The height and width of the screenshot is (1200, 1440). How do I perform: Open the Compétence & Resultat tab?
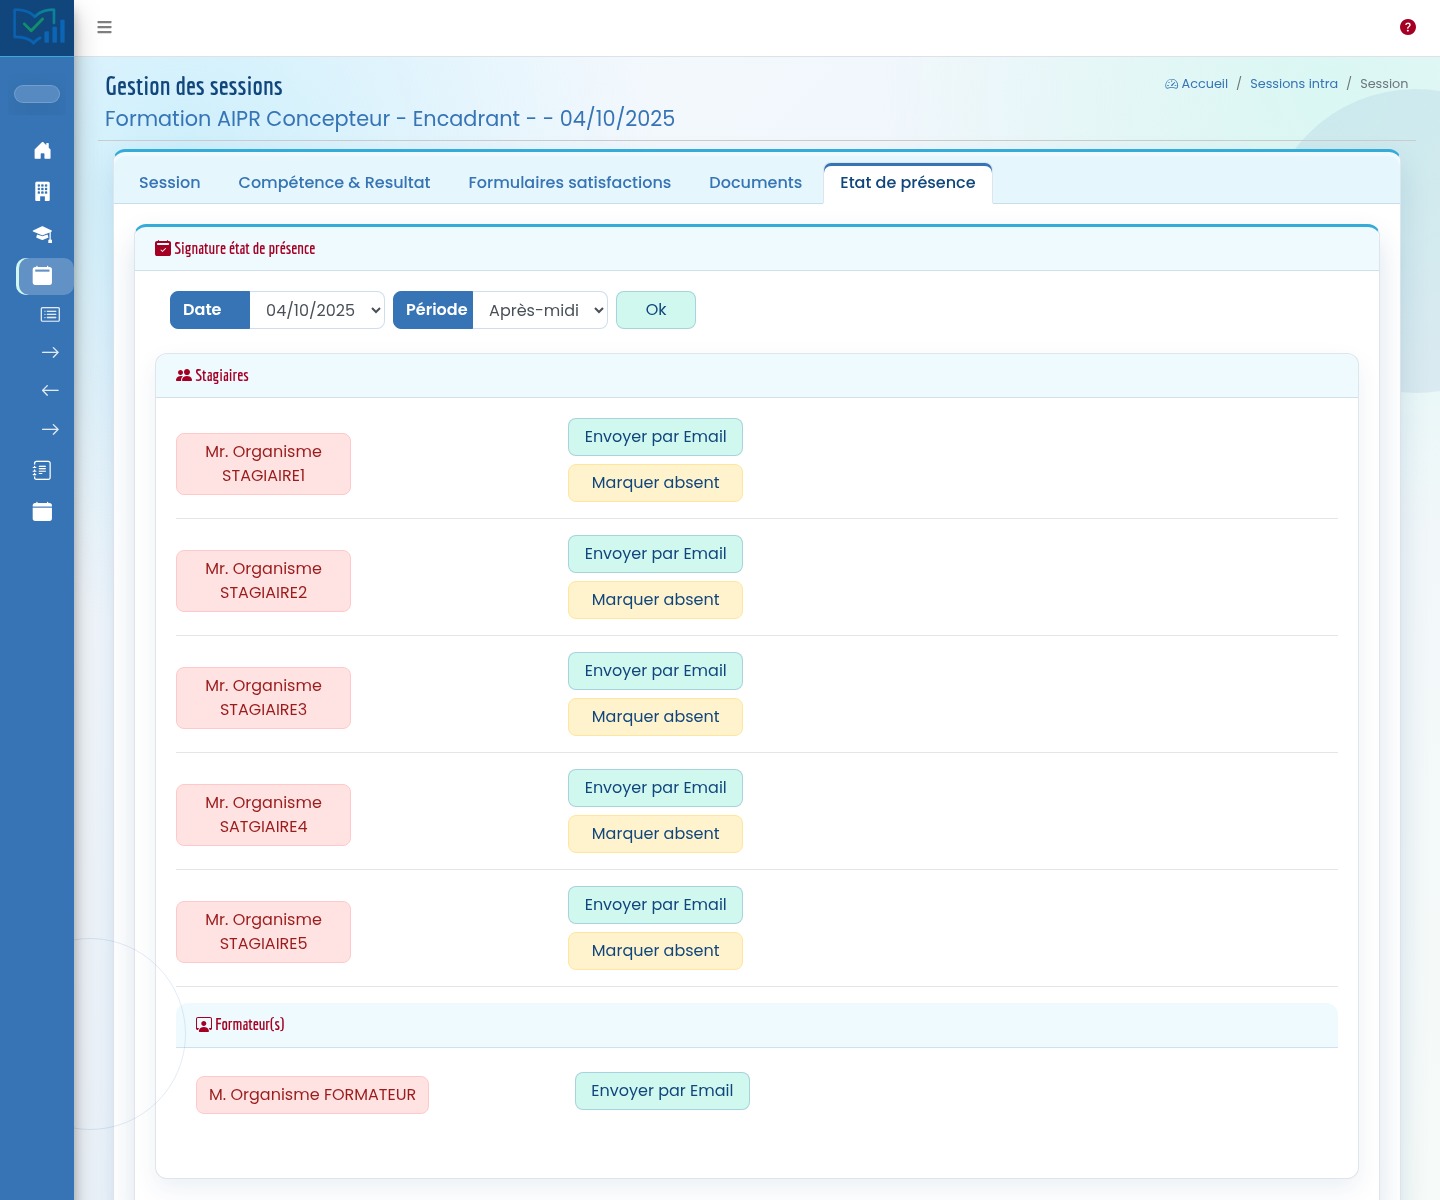334,182
